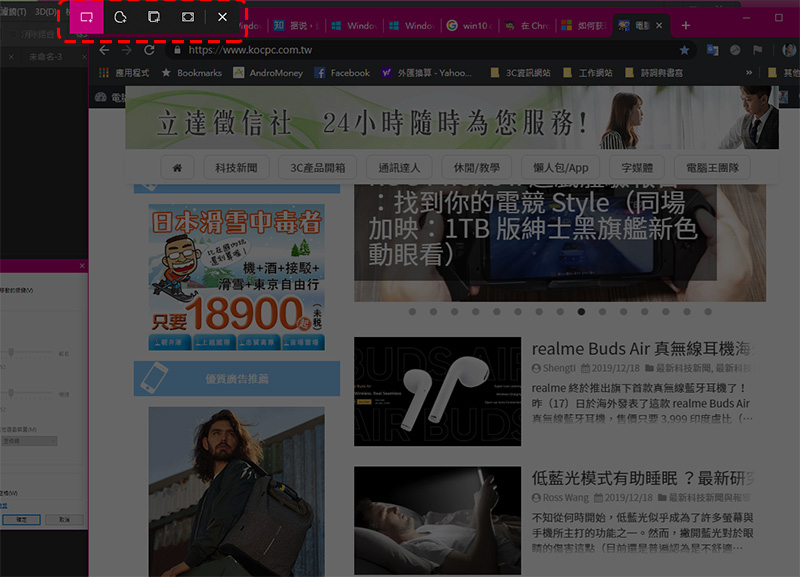Expand the bookmarks overflow chevron
800x577 pixels.
(x=749, y=73)
